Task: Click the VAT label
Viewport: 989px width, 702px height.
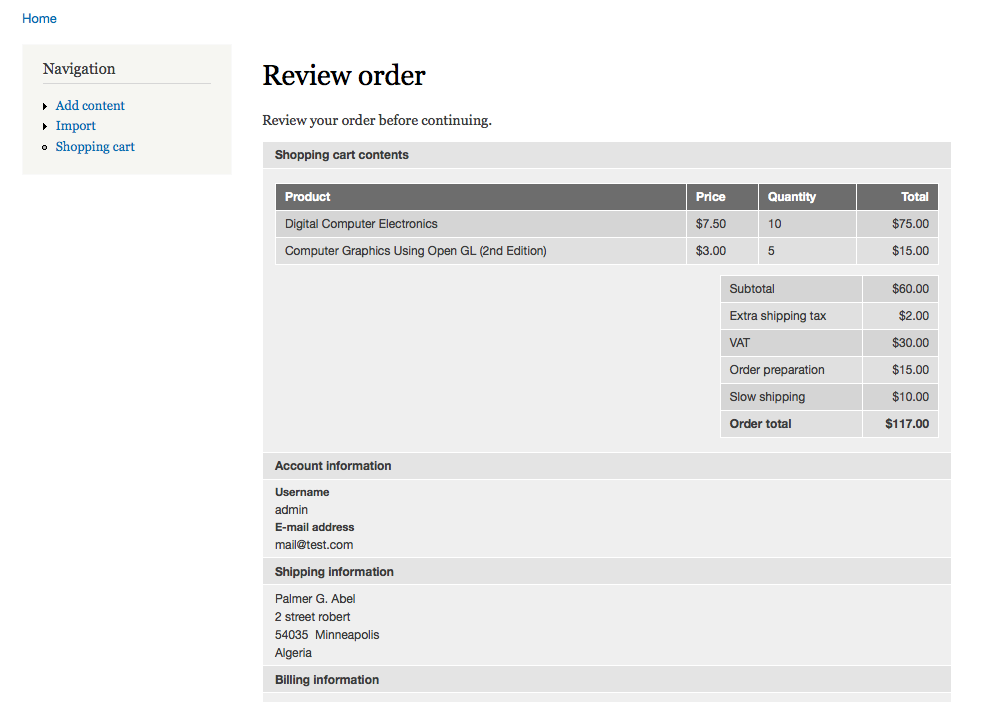Action: pos(740,343)
